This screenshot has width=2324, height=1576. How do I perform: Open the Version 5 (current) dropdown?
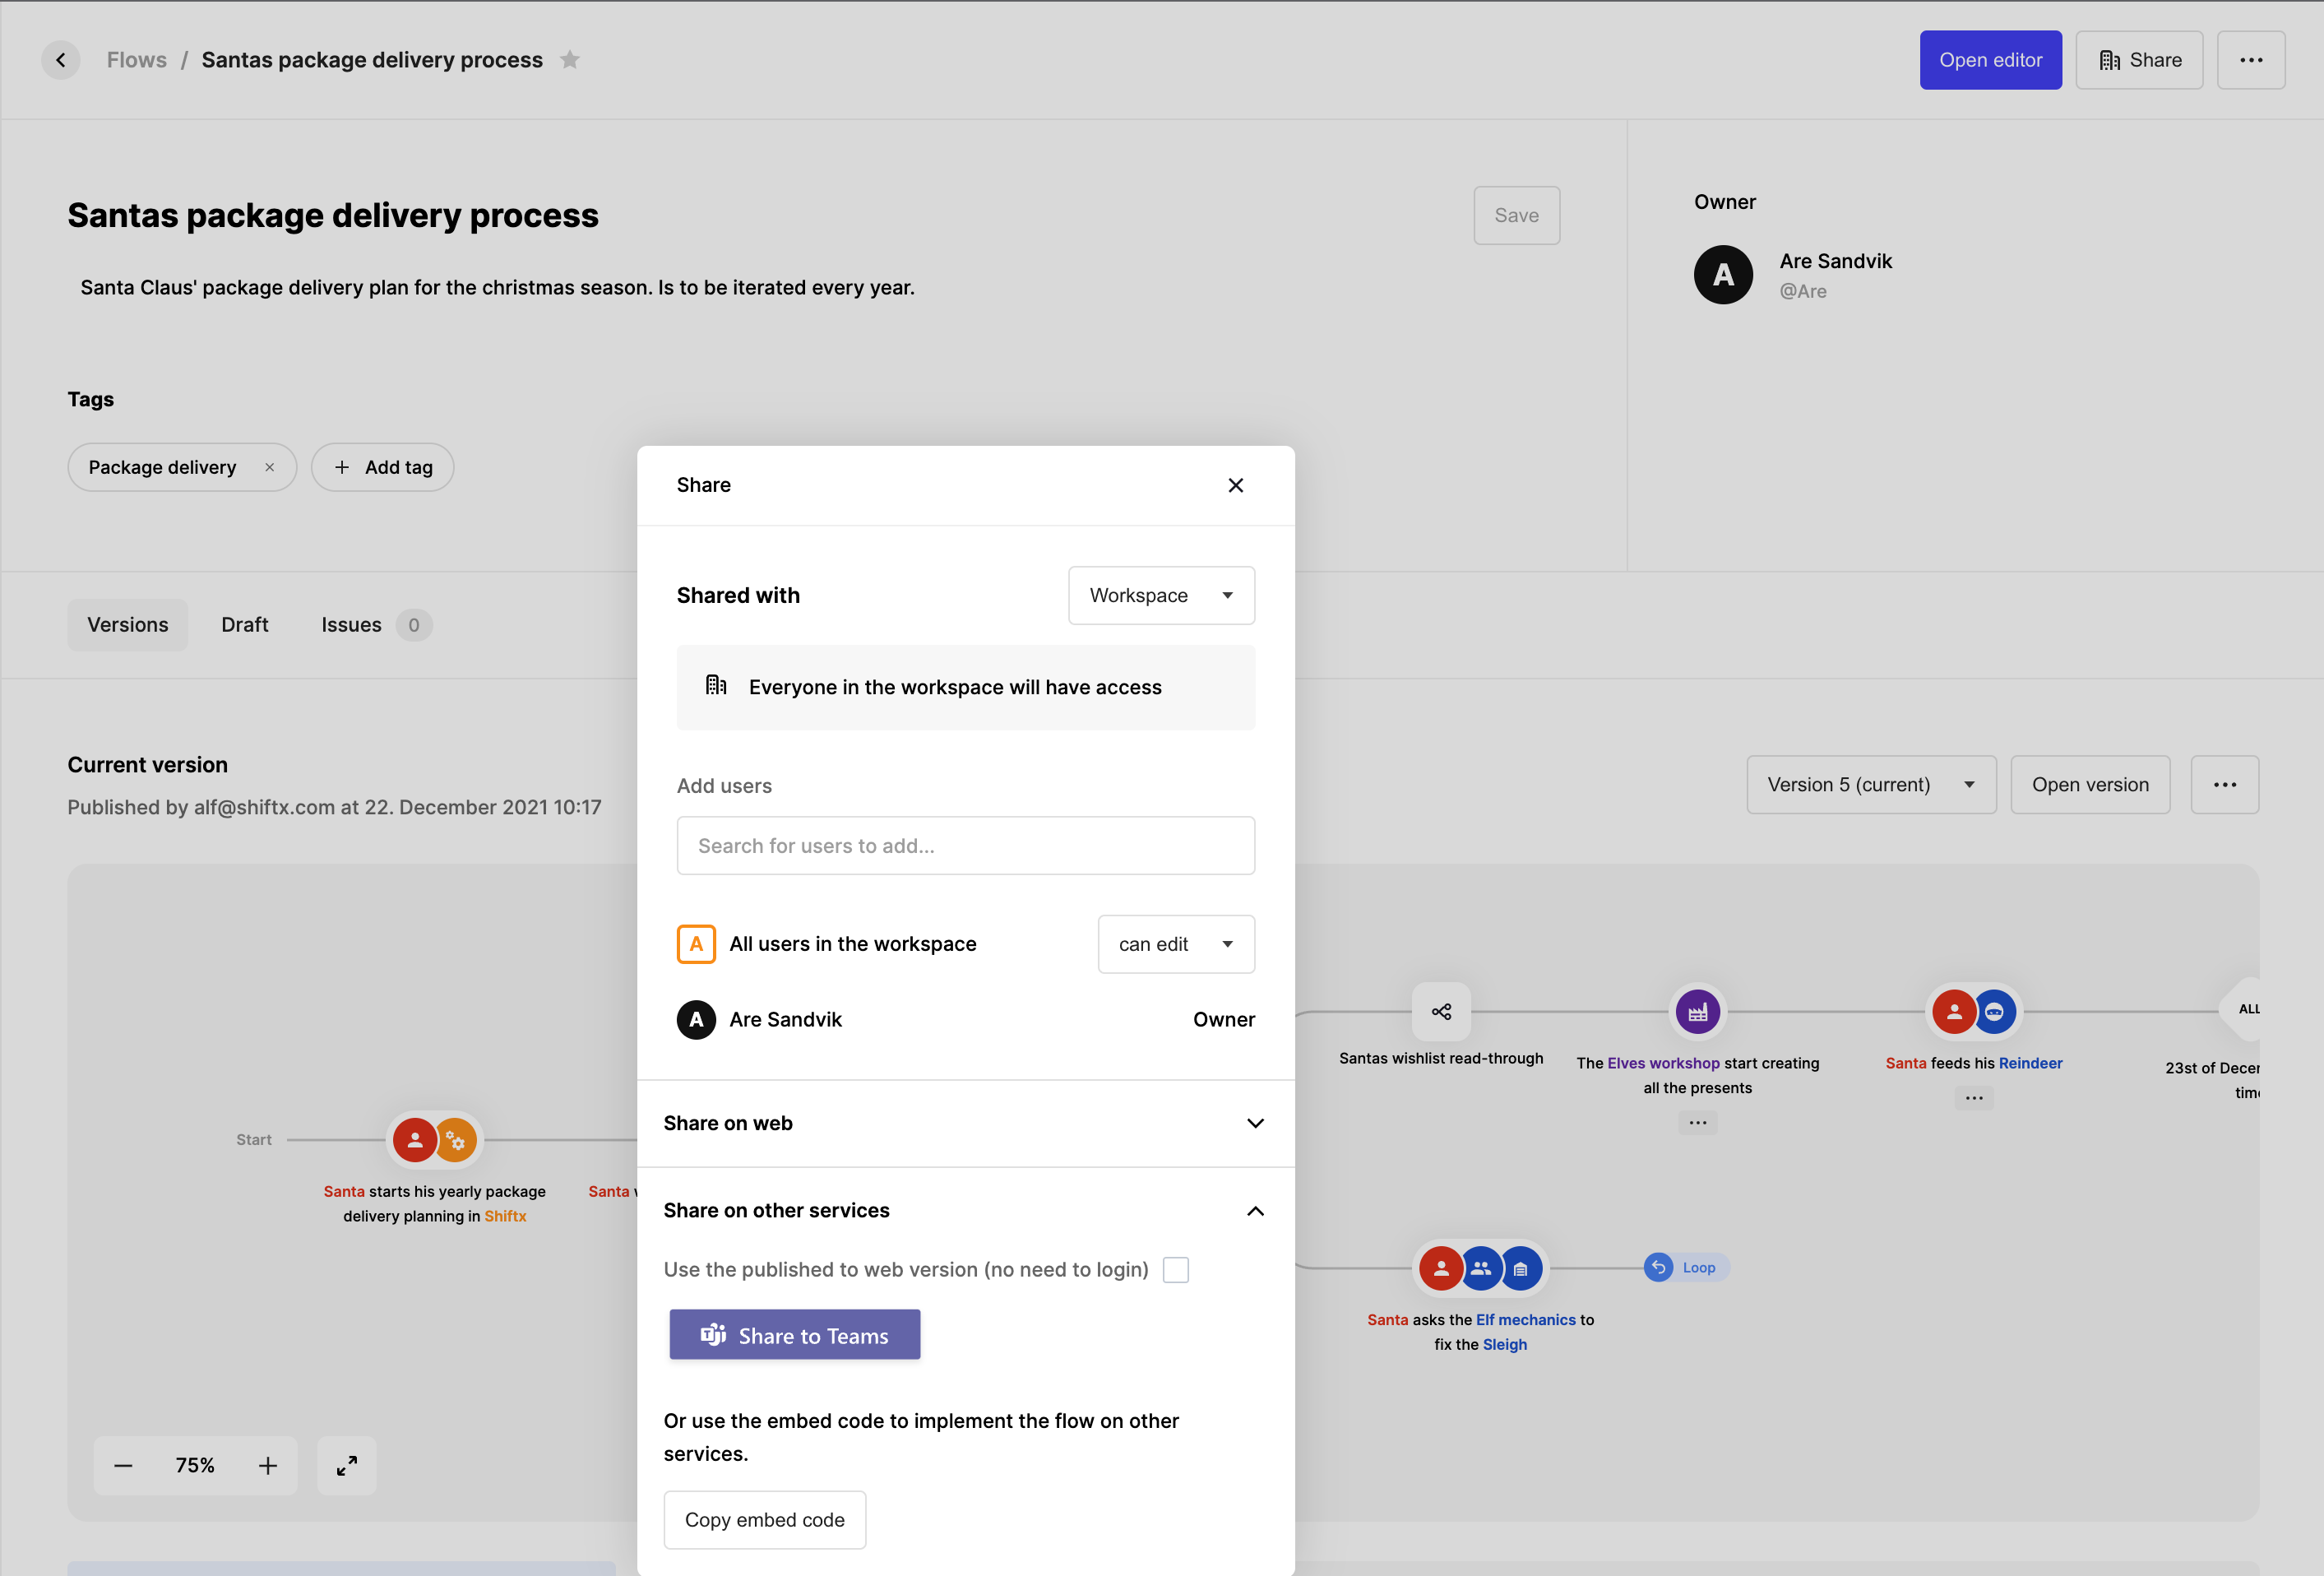1870,785
